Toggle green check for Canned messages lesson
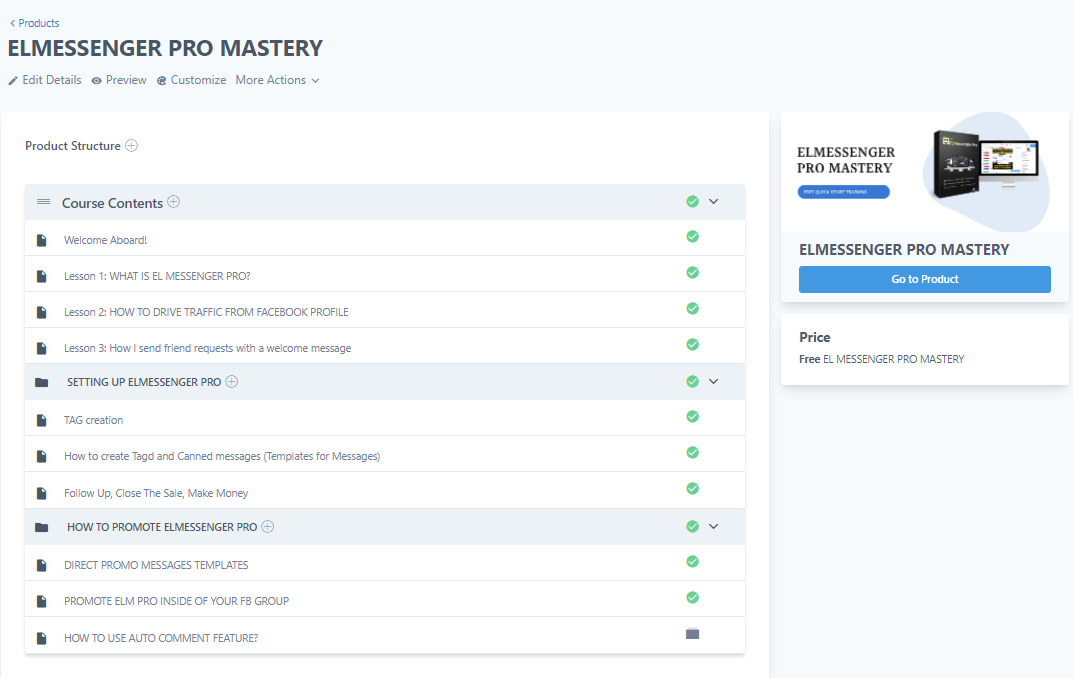This screenshot has width=1073, height=678. pos(693,452)
